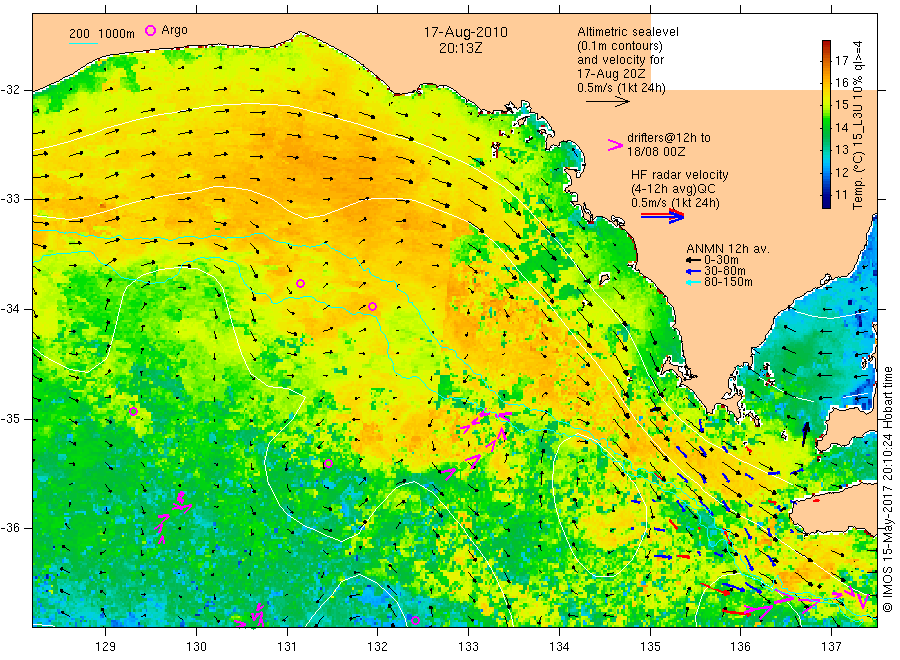Click the '18/08 00Z' text

click(x=656, y=152)
